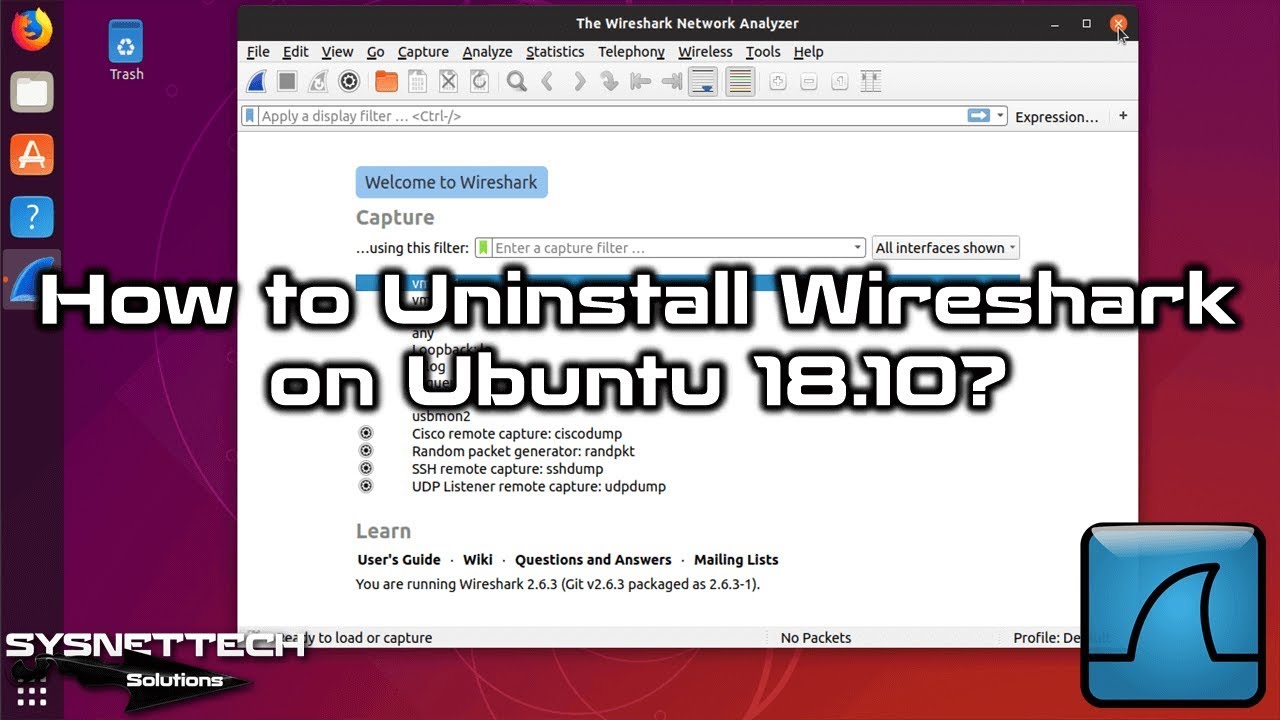Zoom in on the packet text
This screenshot has height=720, width=1280.
(x=778, y=81)
